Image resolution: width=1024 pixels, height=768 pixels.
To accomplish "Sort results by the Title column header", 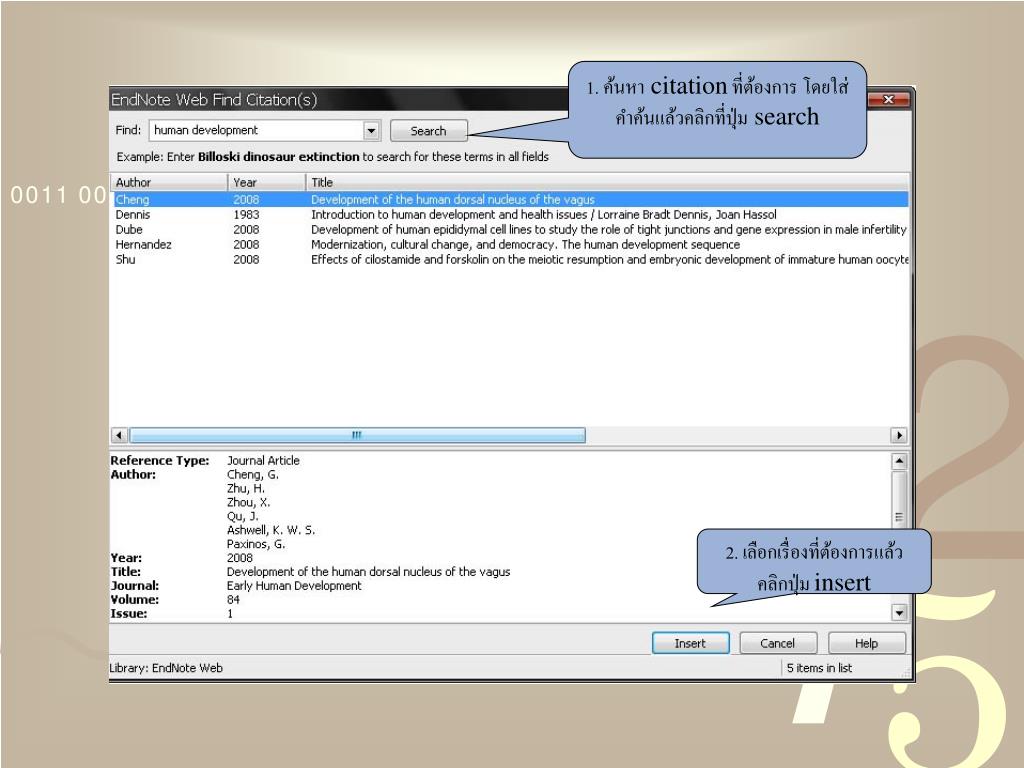I will coord(607,182).
